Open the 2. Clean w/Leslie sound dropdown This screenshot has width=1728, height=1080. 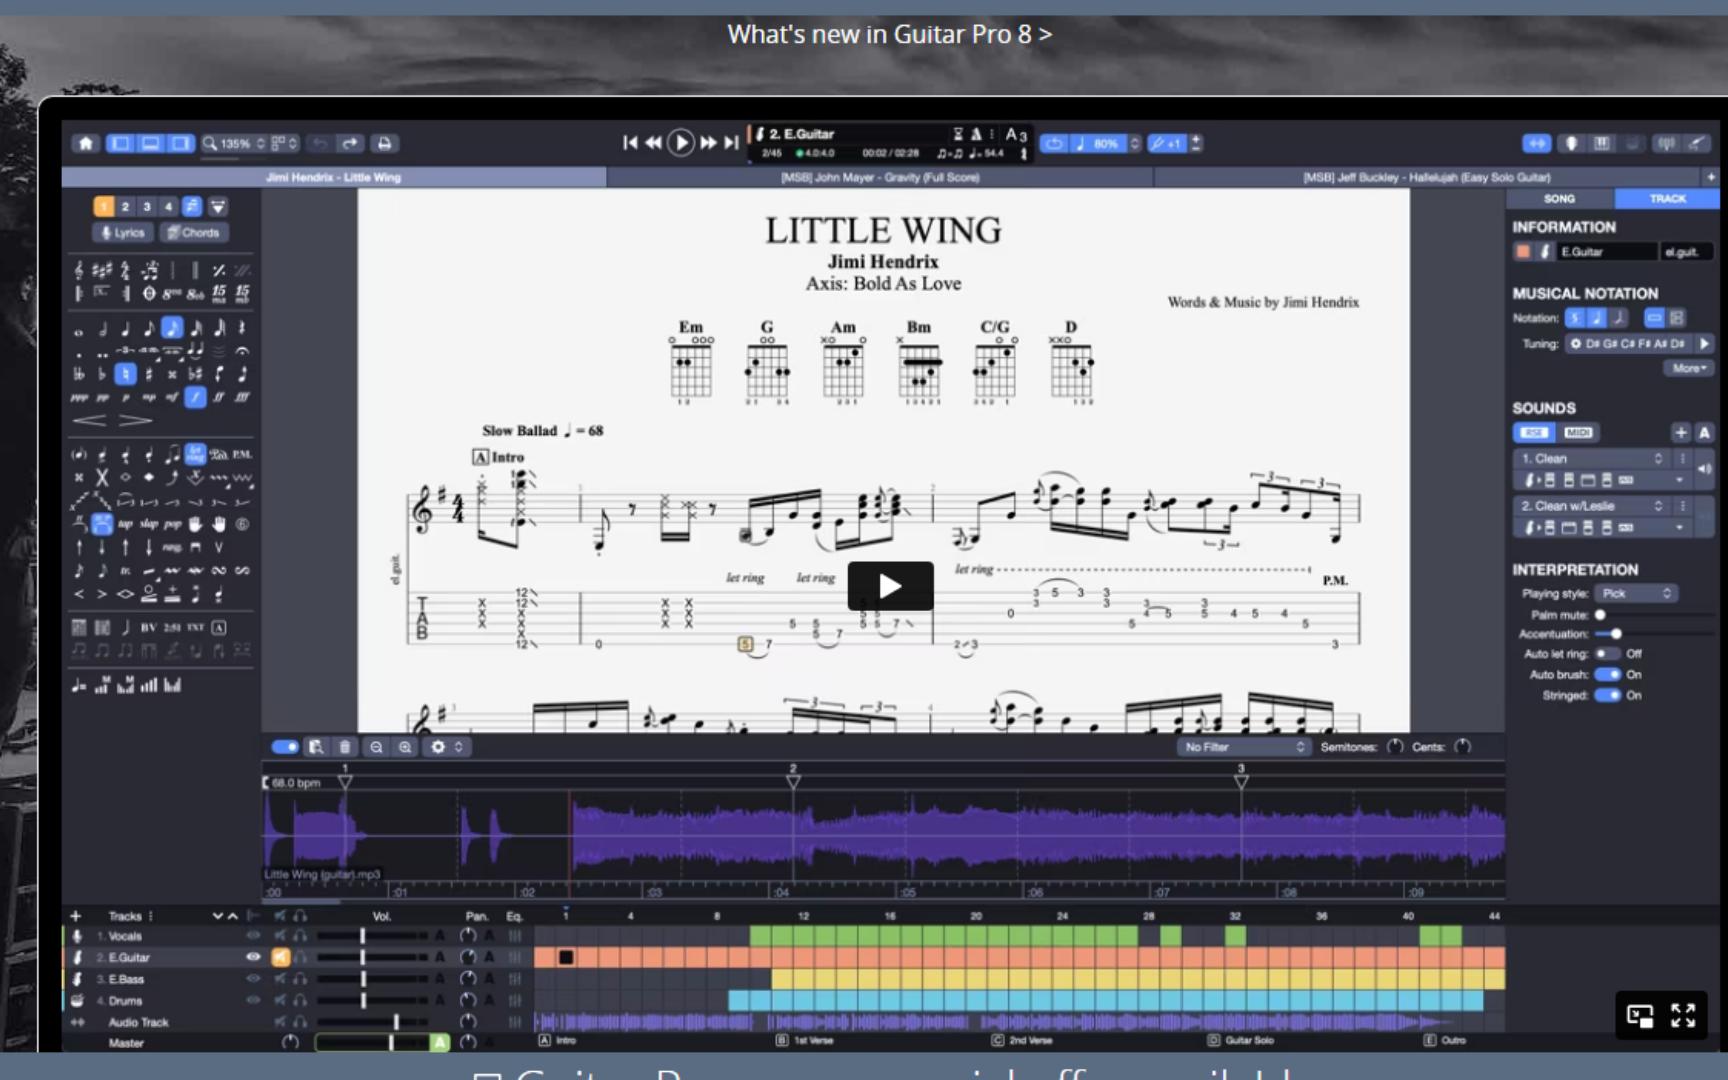pos(1591,506)
